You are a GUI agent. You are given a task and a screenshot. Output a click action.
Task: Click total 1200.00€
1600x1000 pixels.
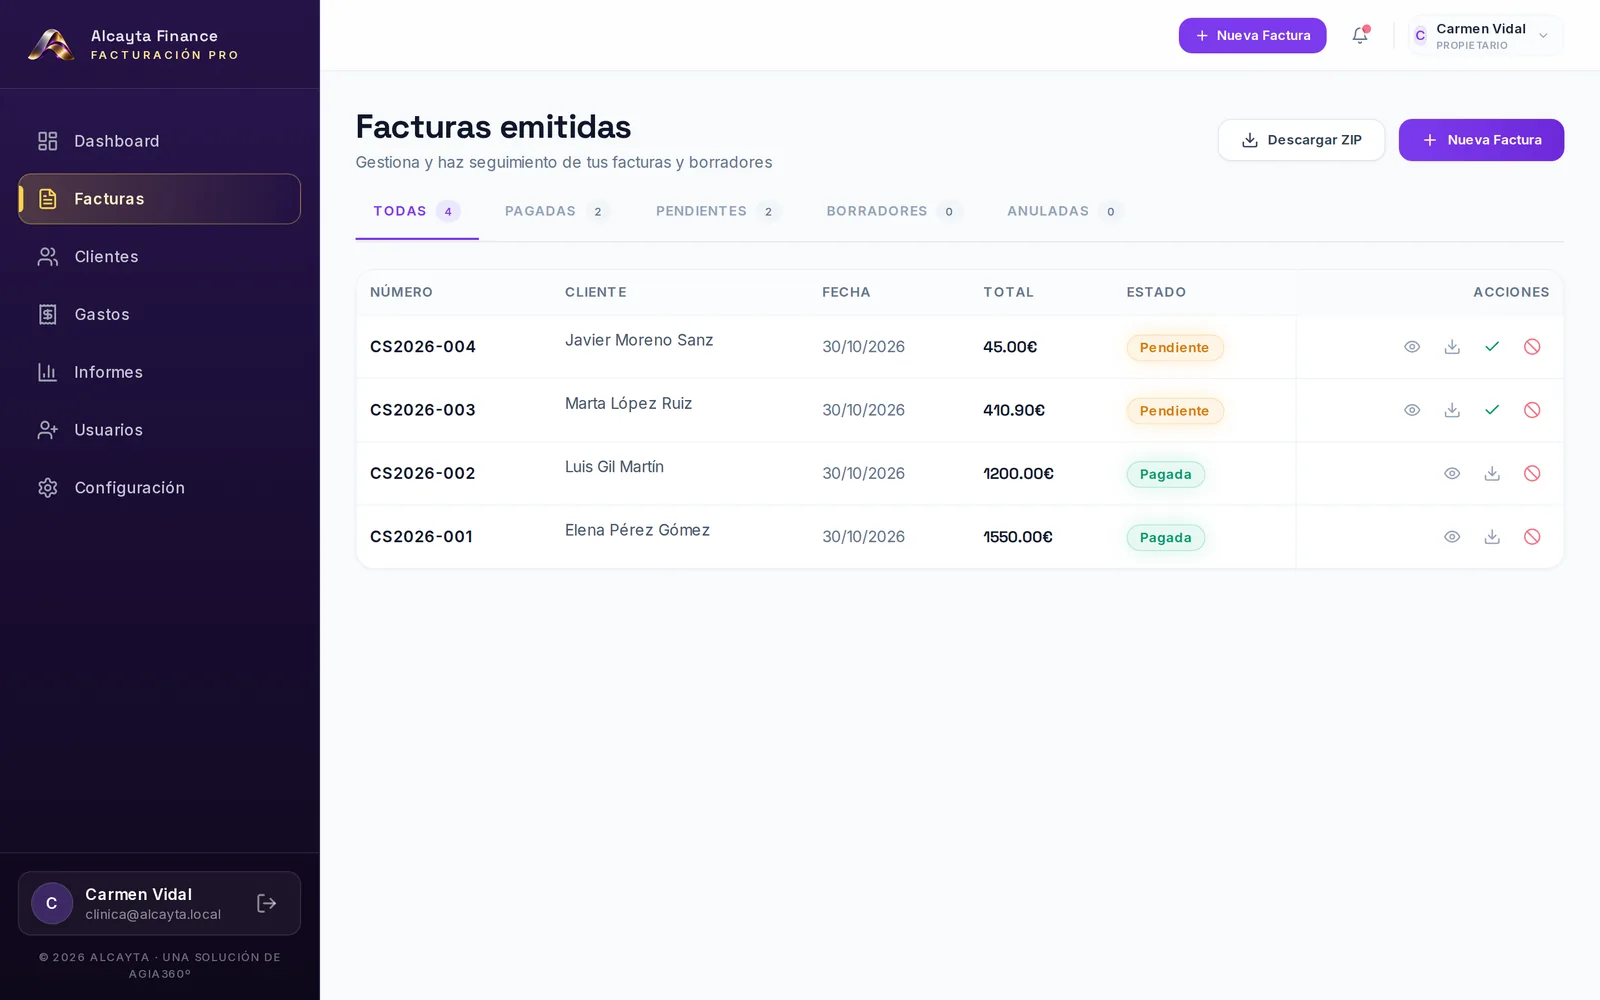(1018, 473)
